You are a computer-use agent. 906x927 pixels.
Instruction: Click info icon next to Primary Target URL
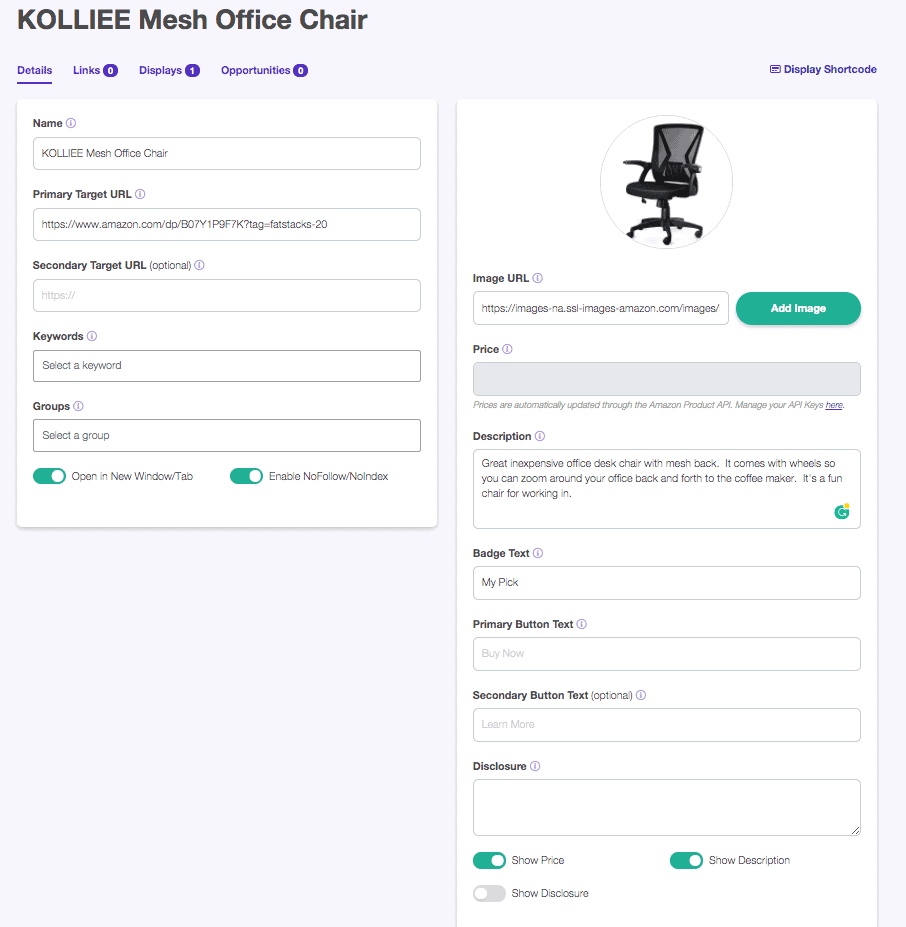pos(140,195)
